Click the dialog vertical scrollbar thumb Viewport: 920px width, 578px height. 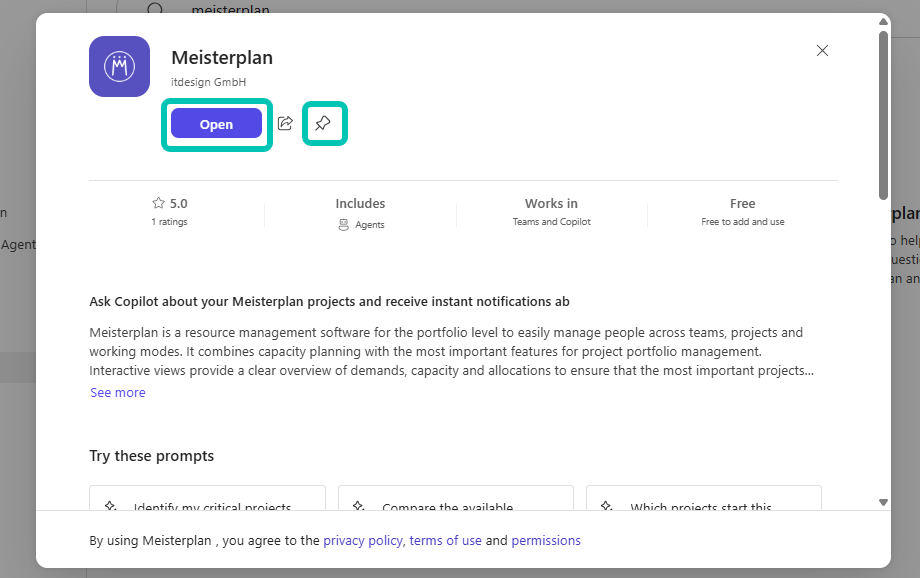[883, 115]
